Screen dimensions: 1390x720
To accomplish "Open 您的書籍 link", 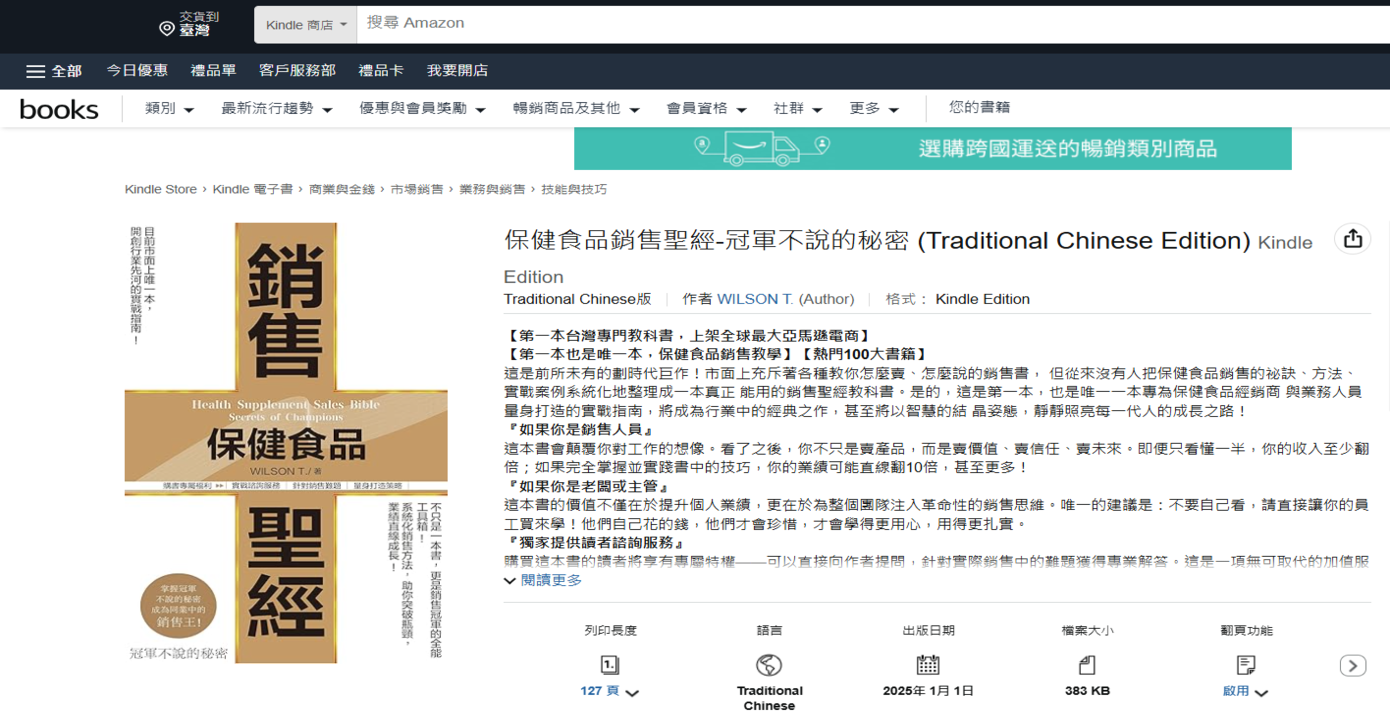I will tap(979, 107).
